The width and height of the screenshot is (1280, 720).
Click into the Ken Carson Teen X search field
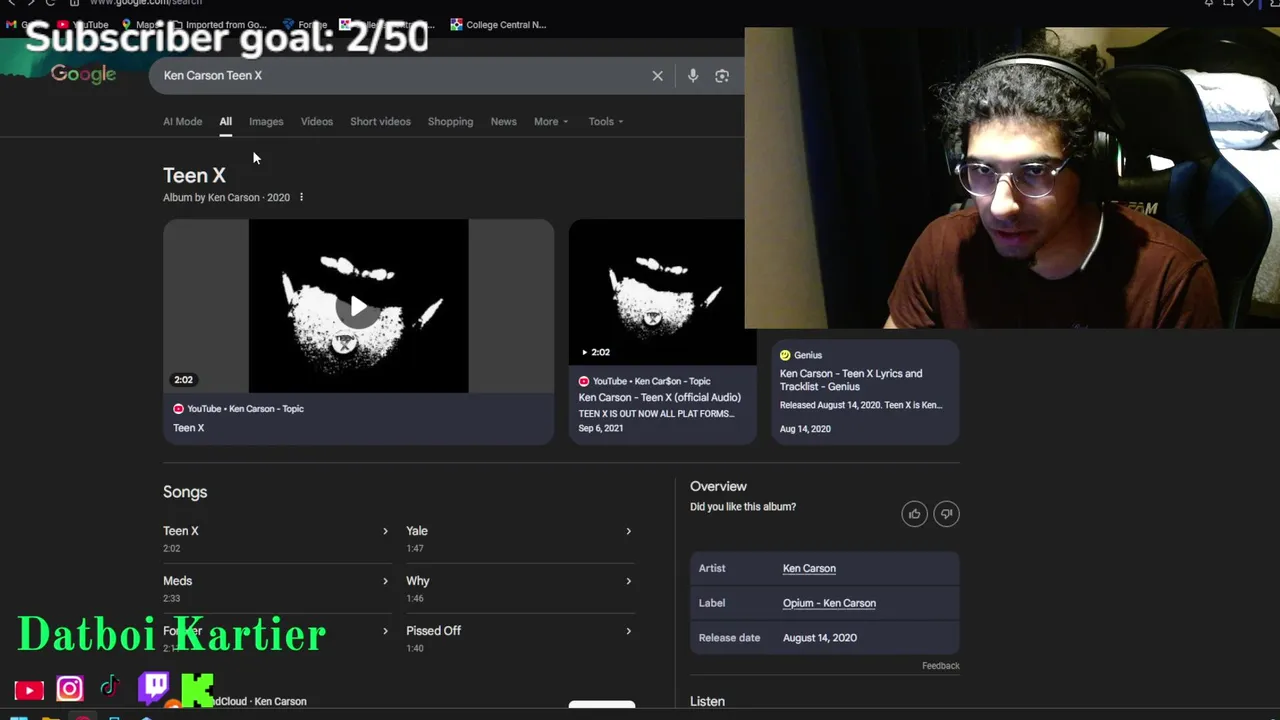(400, 76)
